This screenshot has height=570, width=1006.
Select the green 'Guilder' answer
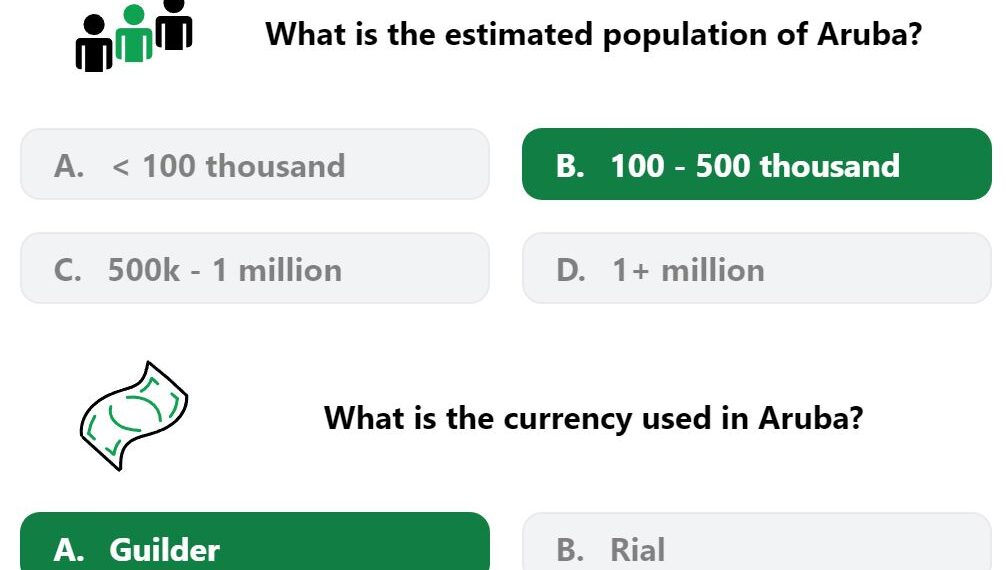point(255,542)
